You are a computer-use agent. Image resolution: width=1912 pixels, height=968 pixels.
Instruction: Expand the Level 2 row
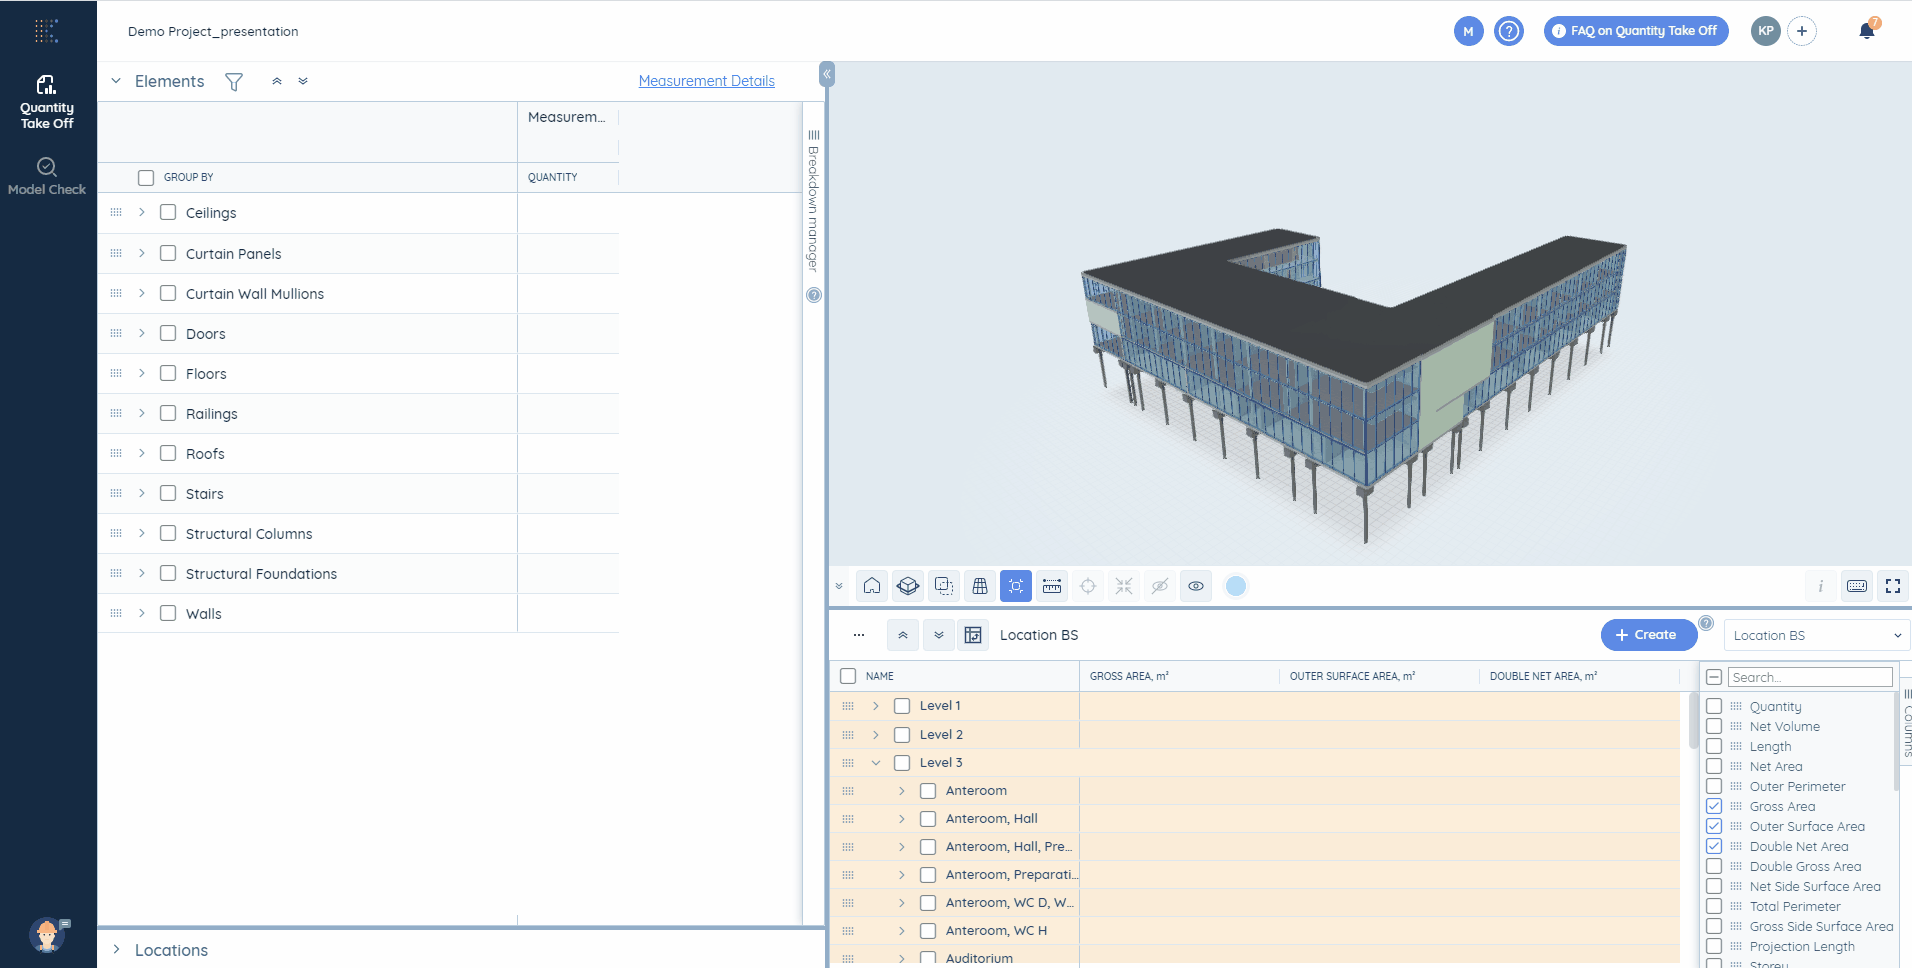pyautogui.click(x=876, y=734)
